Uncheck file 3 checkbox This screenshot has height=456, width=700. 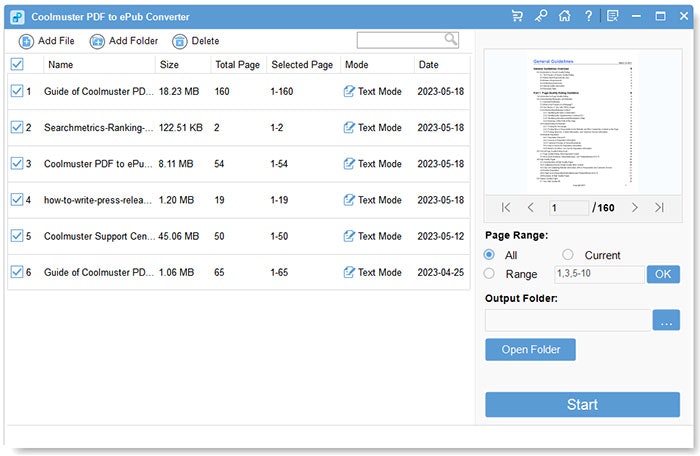point(17,163)
